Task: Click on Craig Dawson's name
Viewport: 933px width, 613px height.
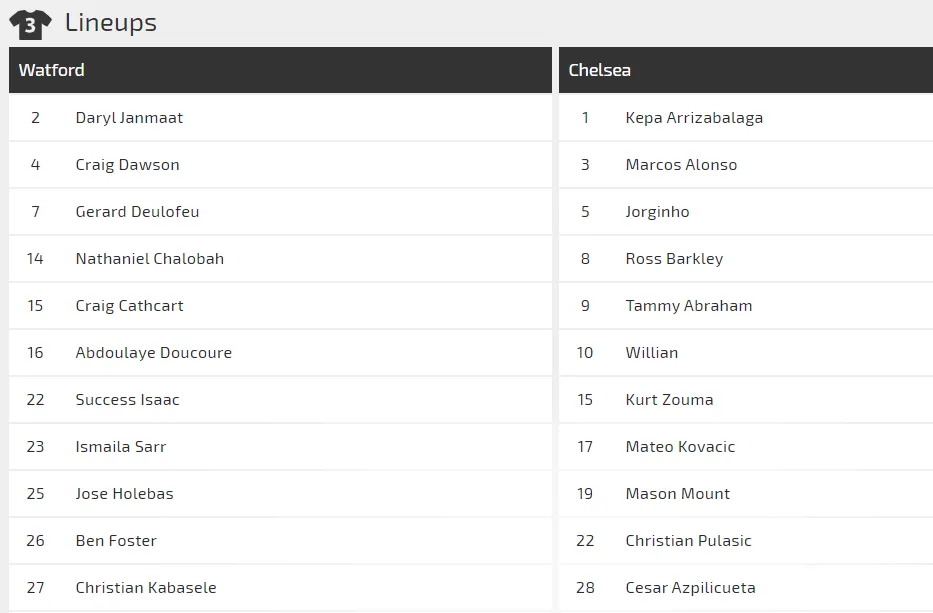Action: (x=127, y=165)
